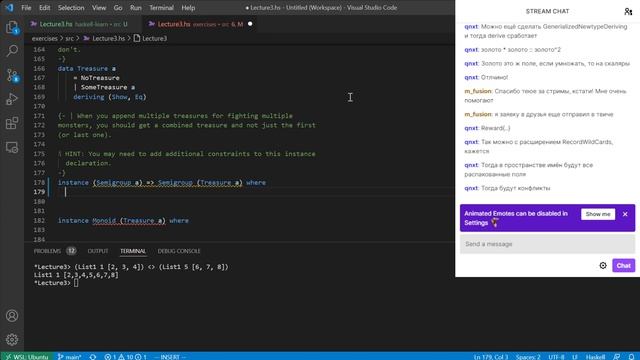Screen dimensions: 640x360
Task: Open the Accounts menu icon
Action: [12, 316]
